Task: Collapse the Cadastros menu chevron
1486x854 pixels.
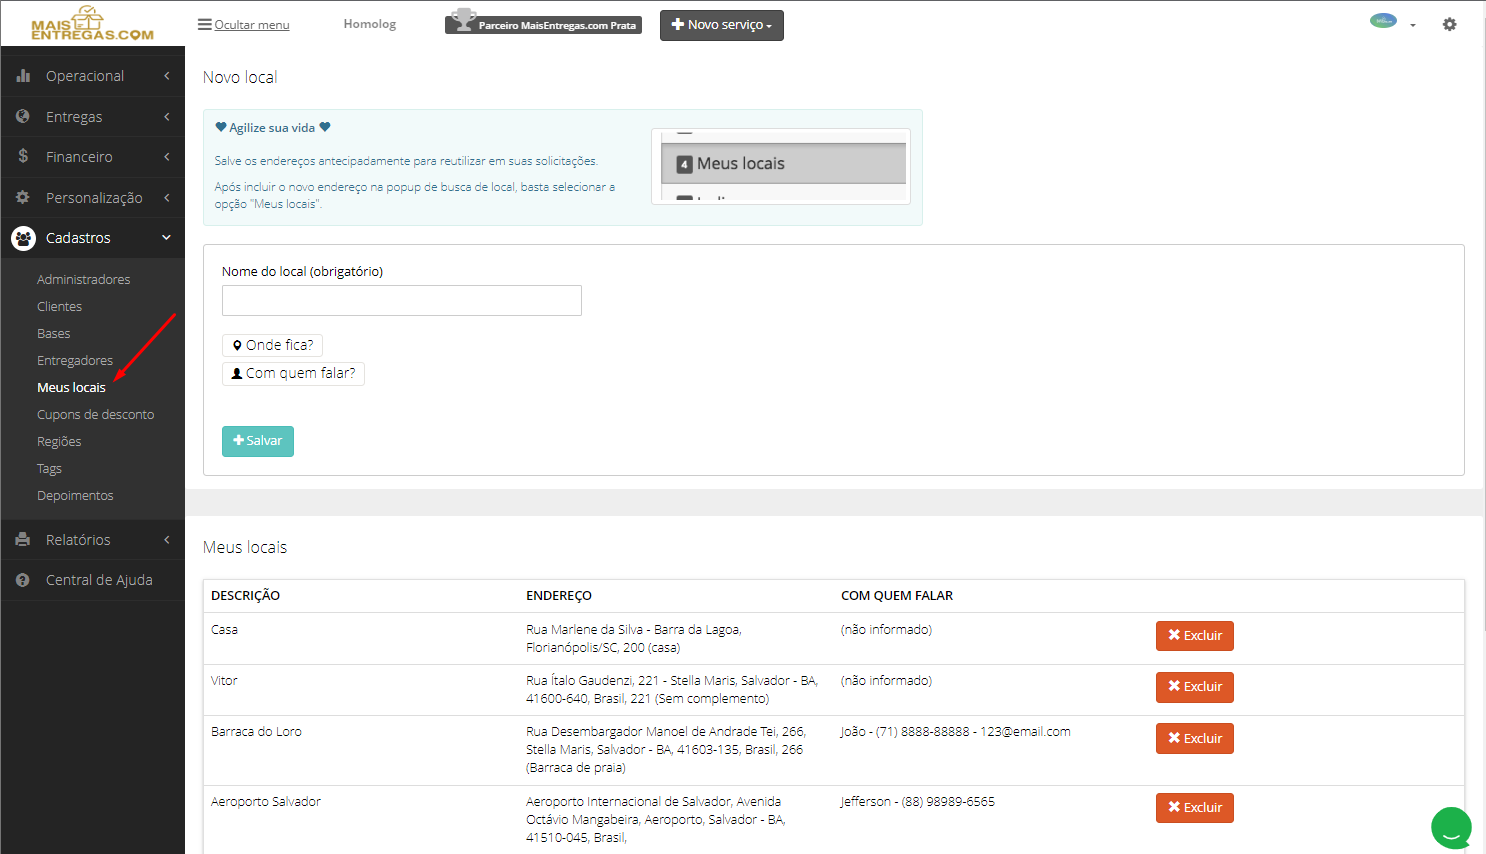Action: [167, 238]
